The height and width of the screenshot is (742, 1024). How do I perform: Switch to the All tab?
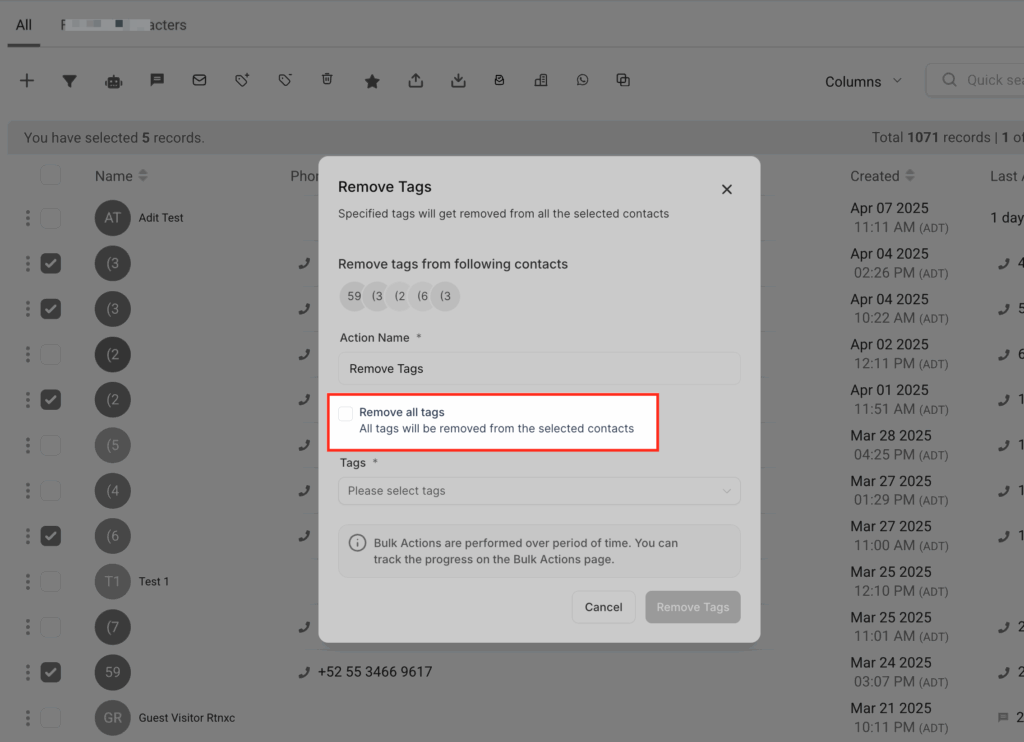click(24, 25)
